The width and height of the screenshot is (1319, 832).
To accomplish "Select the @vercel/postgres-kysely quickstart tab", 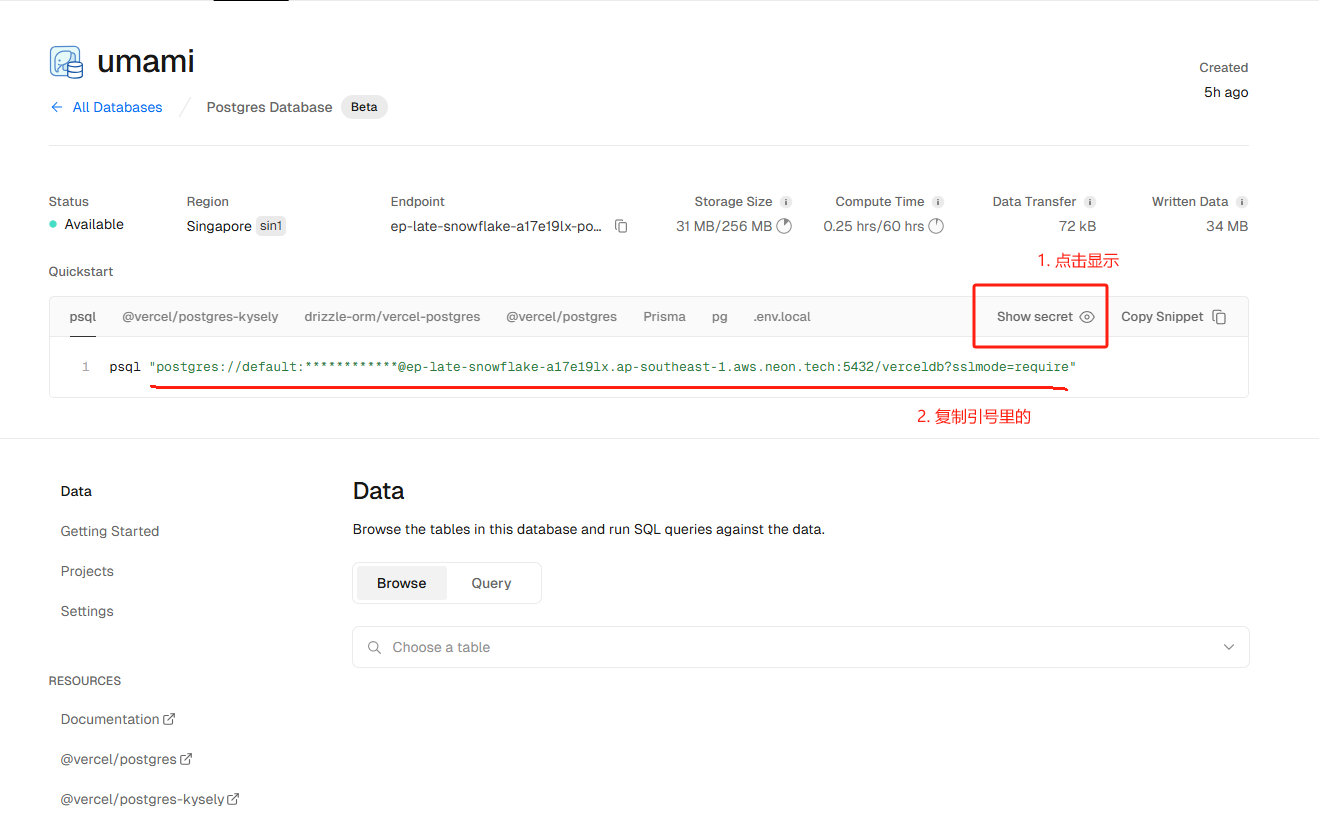I will (x=200, y=317).
